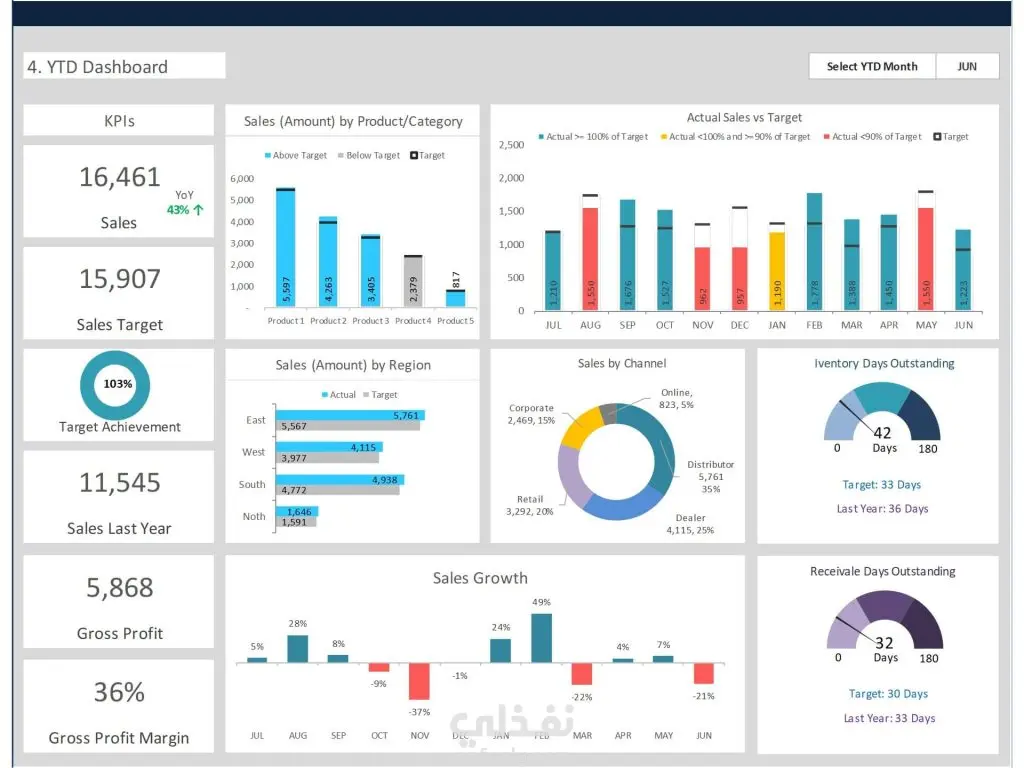
Task: Click the Actual legend entry in region chart
Action: coord(338,394)
